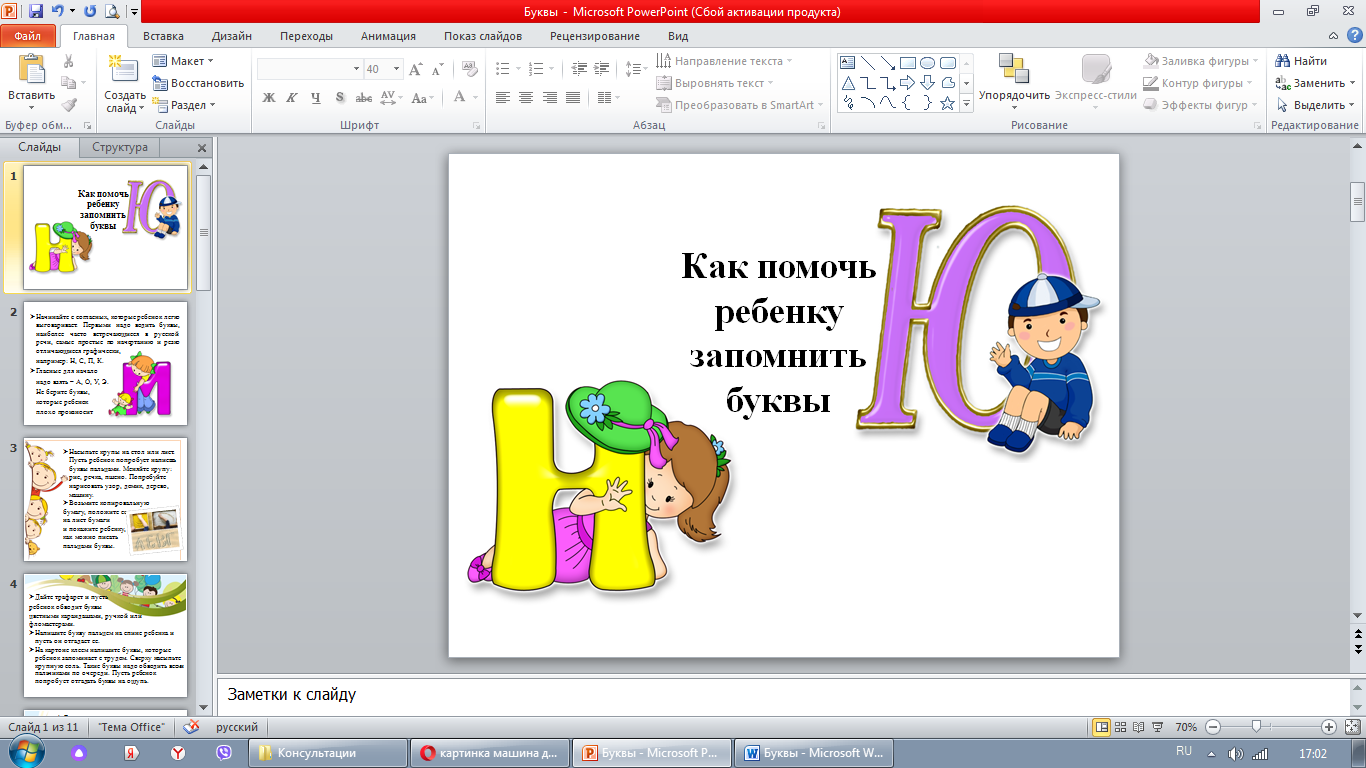
Task: Align text left
Action: point(502,98)
